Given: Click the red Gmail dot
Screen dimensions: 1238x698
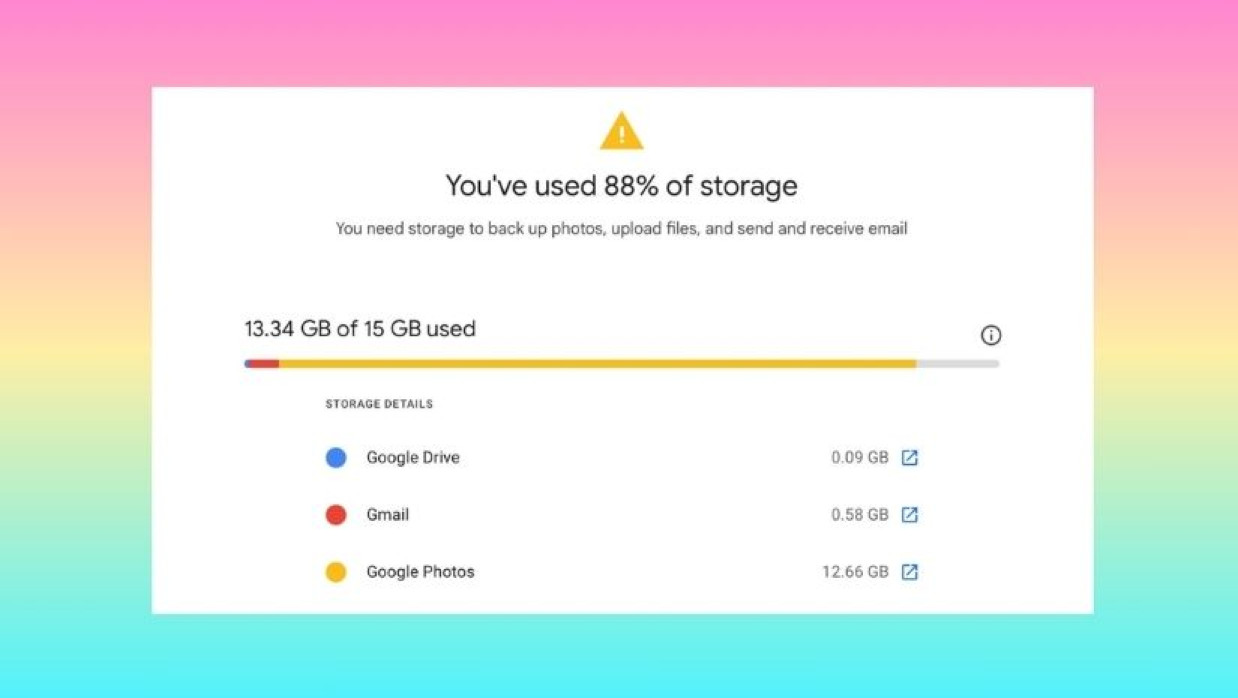Looking at the screenshot, I should pos(336,514).
